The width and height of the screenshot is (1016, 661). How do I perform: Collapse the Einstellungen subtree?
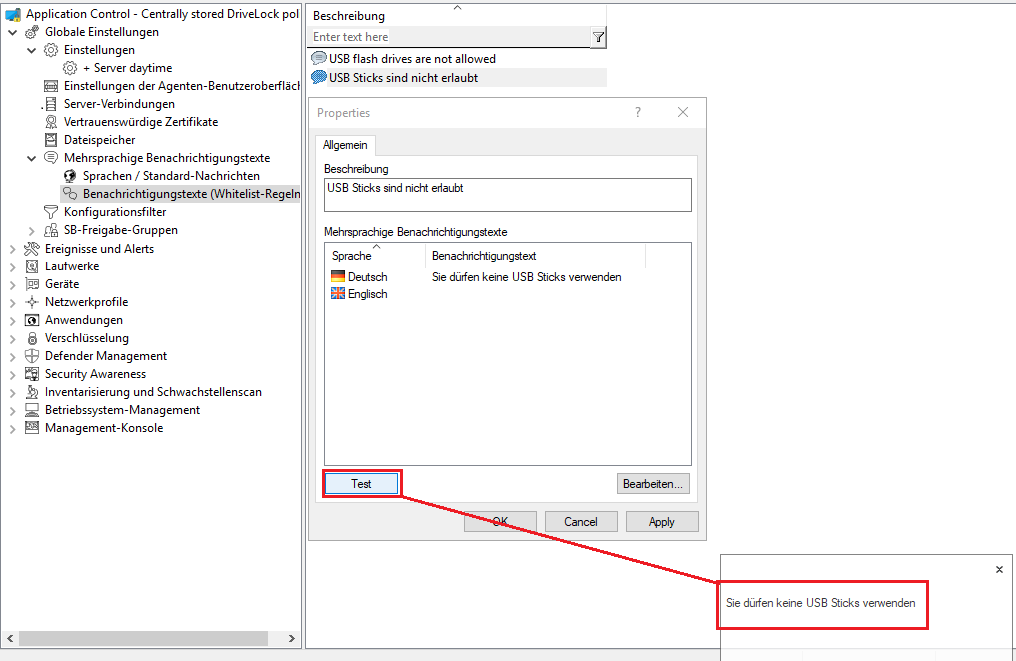(x=31, y=50)
